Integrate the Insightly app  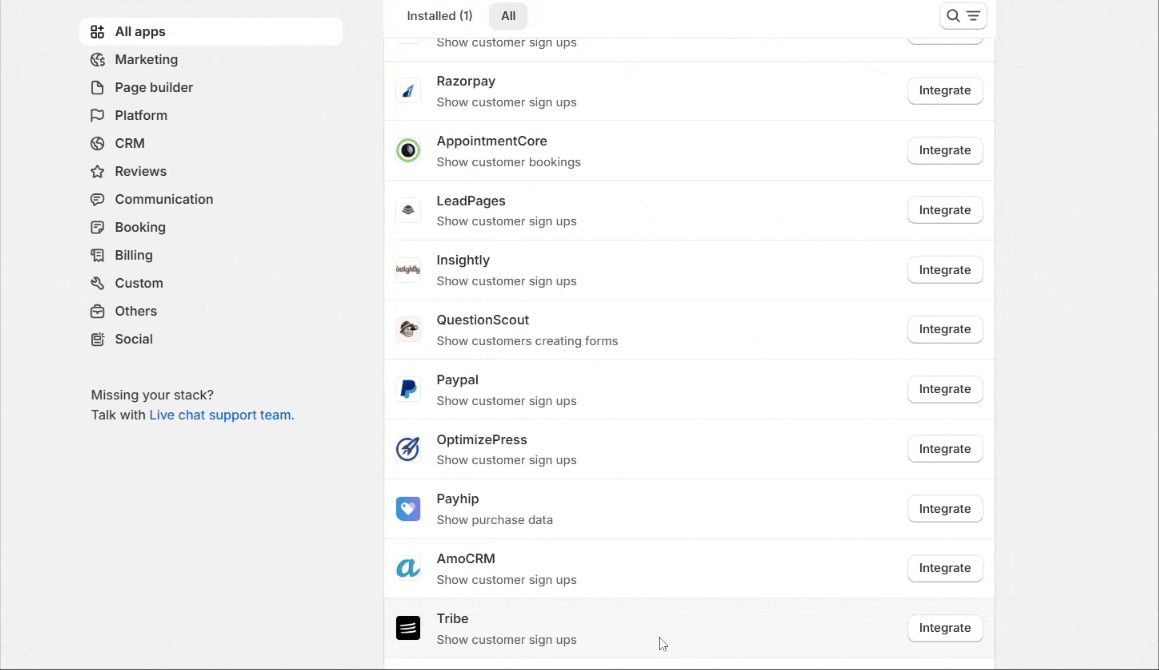945,270
